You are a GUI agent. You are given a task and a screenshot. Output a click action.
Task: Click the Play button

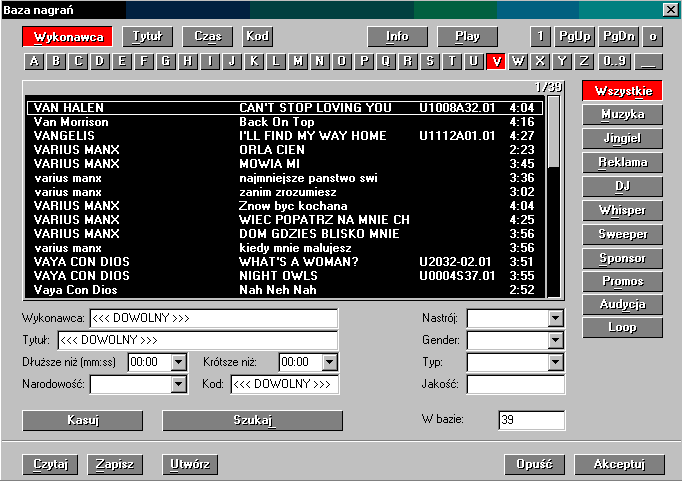click(x=468, y=37)
